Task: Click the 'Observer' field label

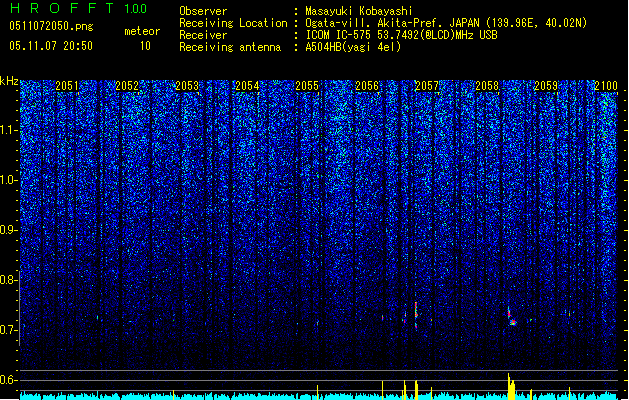Action: click(x=203, y=11)
